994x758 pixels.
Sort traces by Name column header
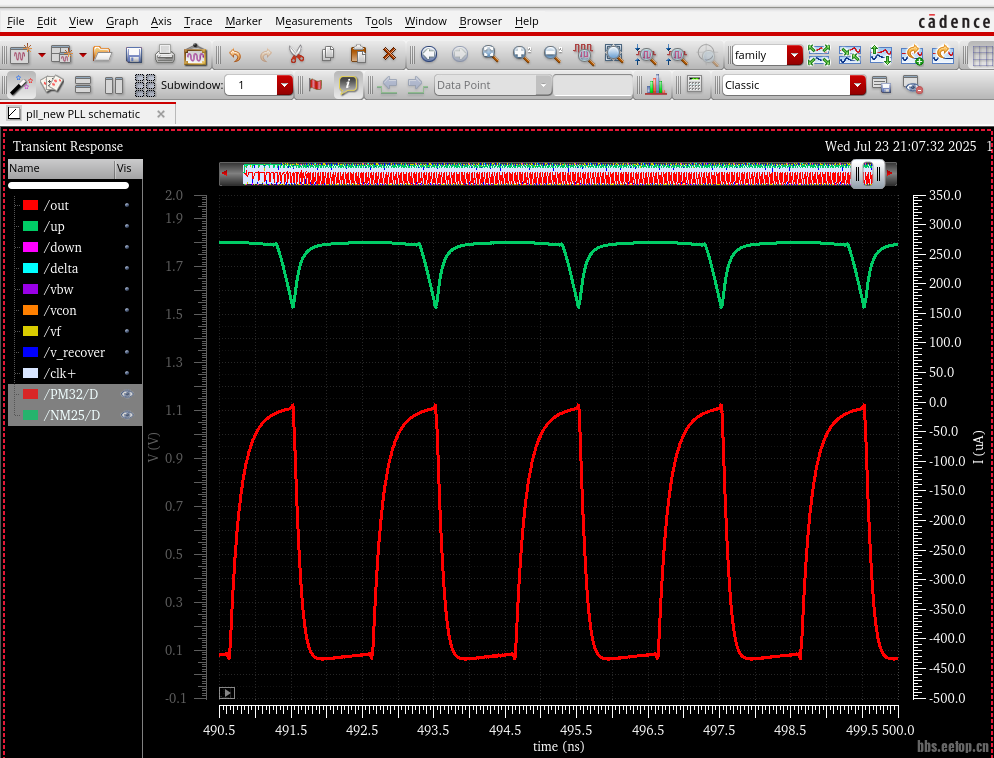pyautogui.click(x=61, y=168)
